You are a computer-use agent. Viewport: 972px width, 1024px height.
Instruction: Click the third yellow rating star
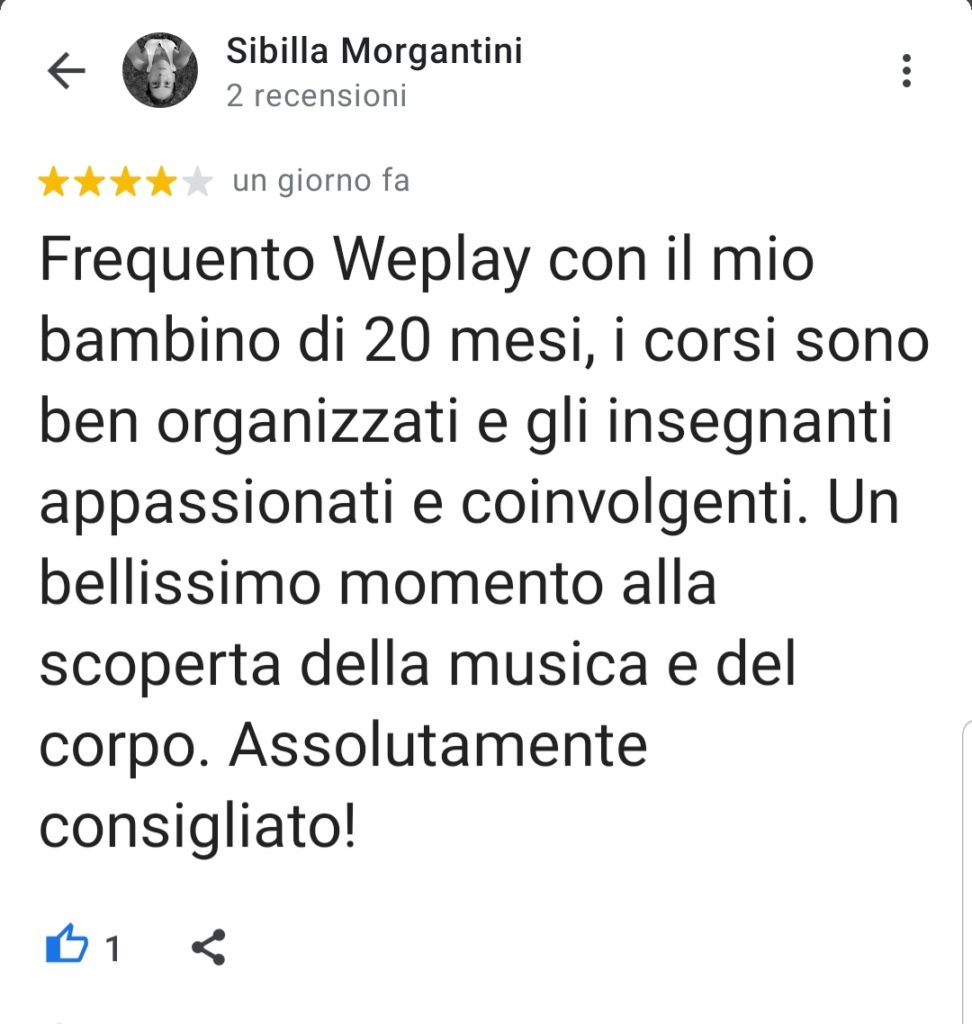[125, 182]
